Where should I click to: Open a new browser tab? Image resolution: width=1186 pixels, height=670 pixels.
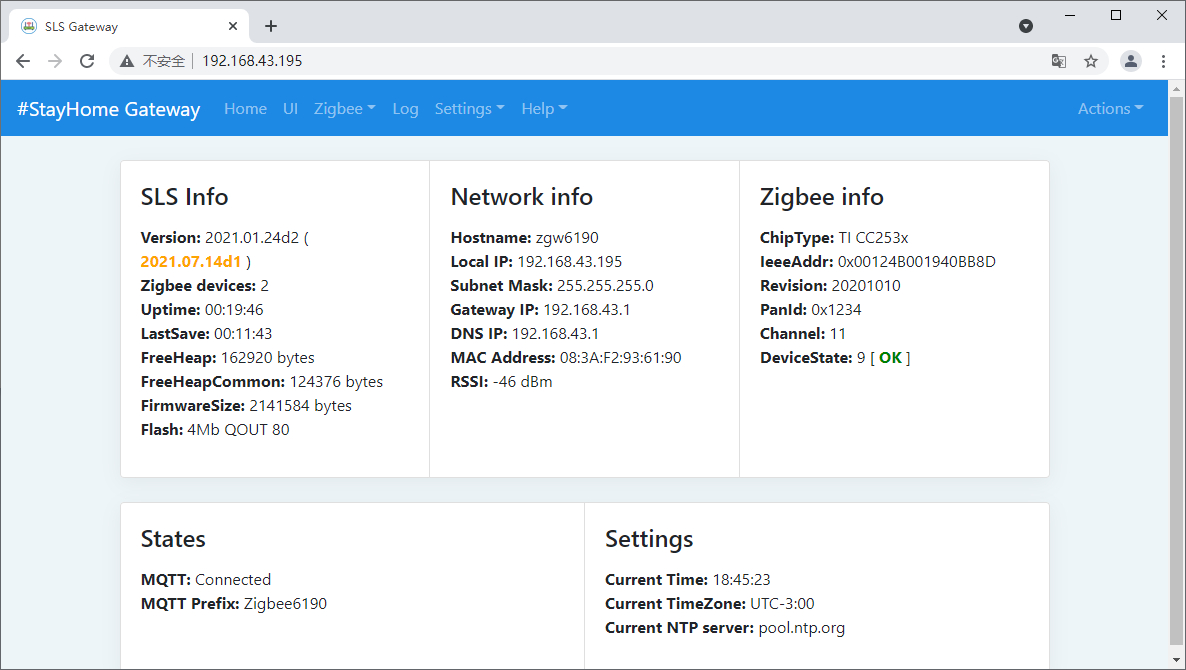coord(271,26)
